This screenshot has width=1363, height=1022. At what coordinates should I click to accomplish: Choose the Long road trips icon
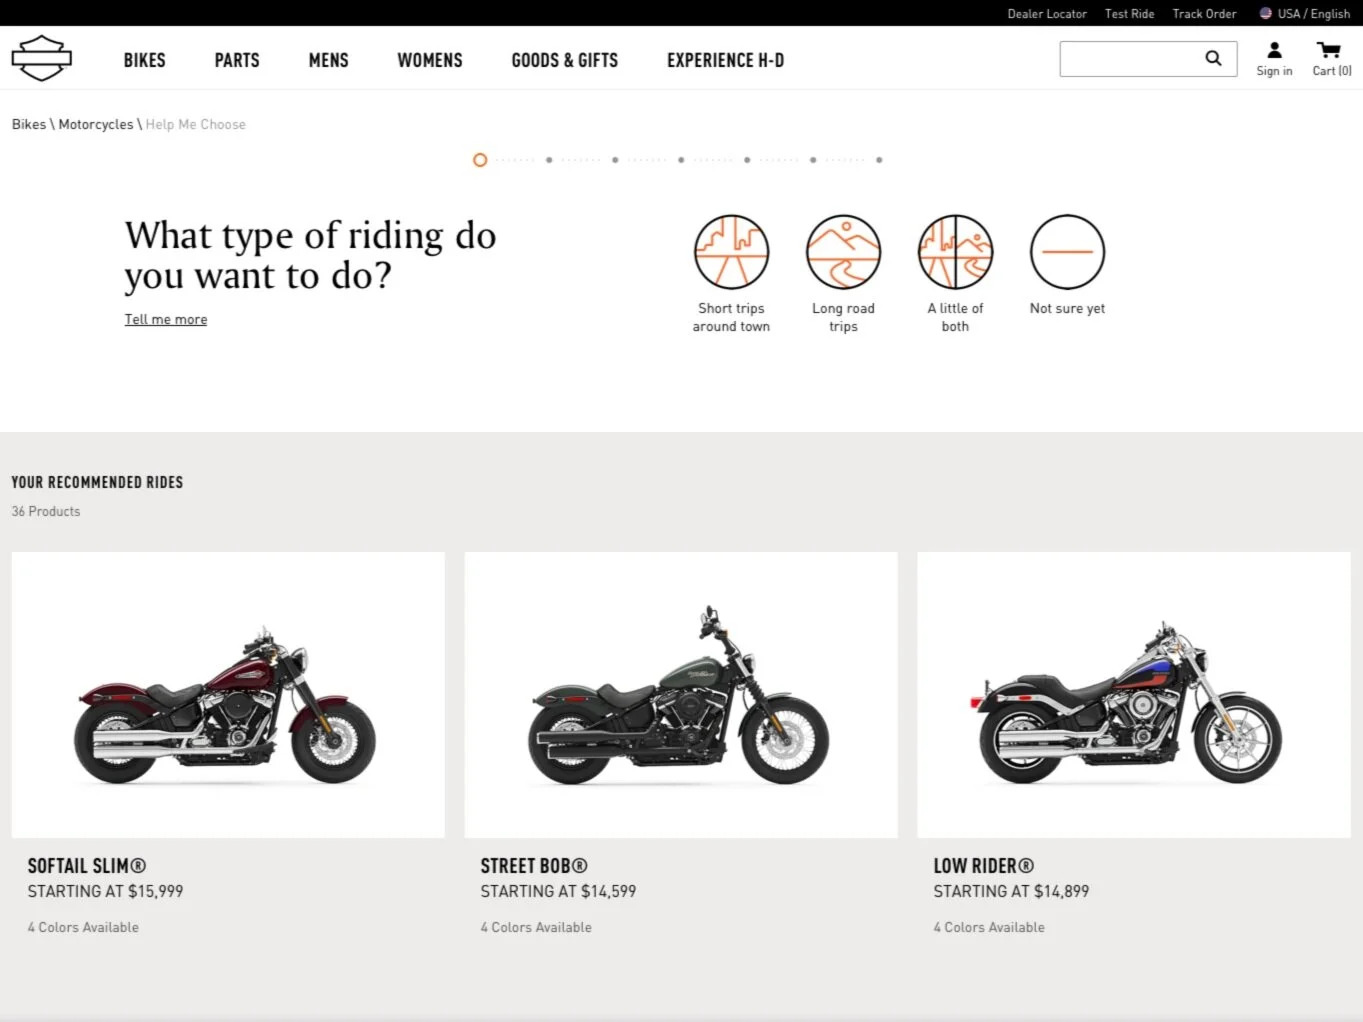[844, 252]
